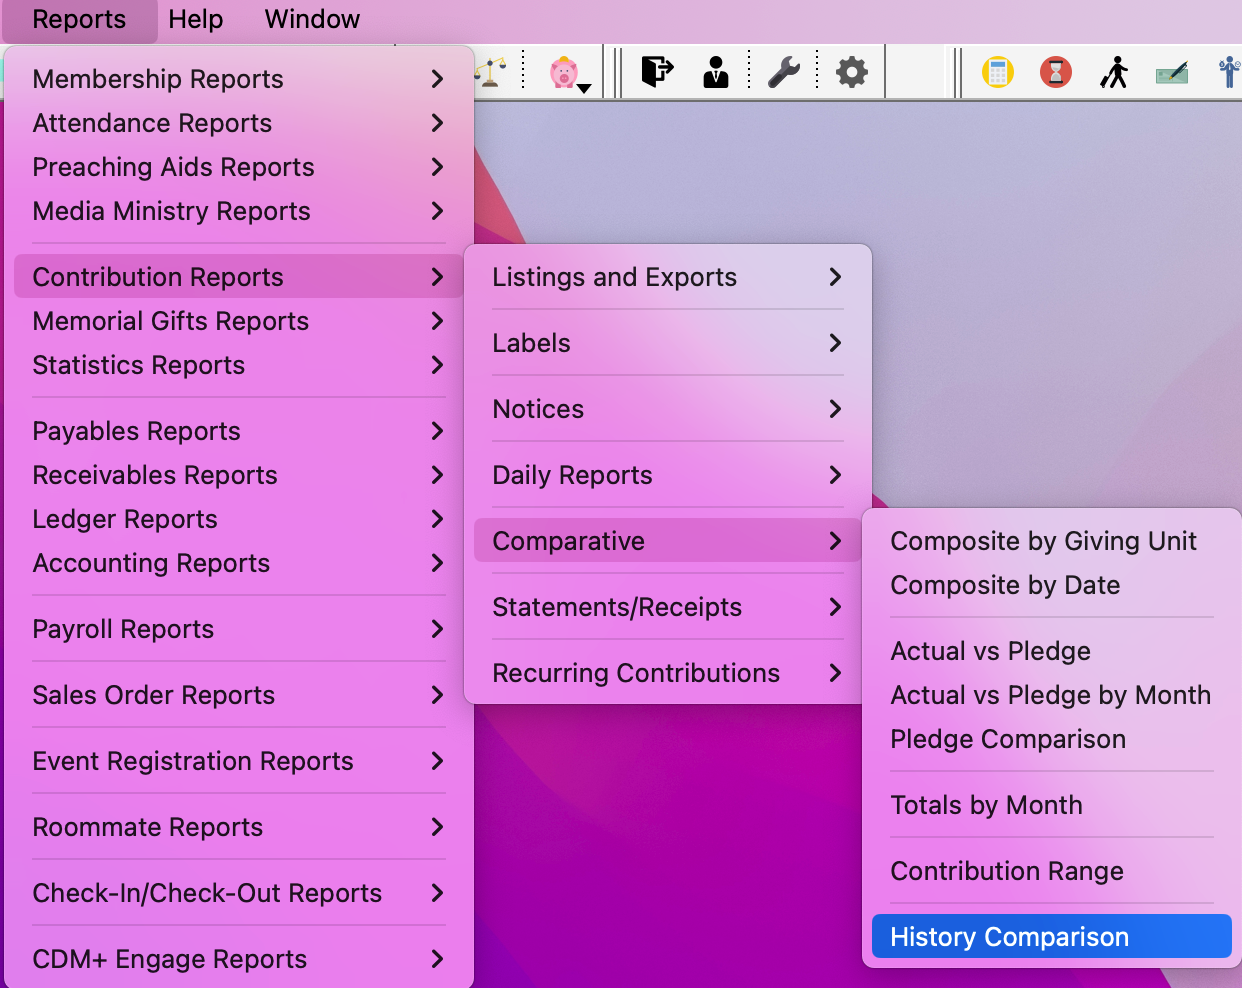1242x988 pixels.
Task: Choose Actual vs Pledge by Month
Action: (1050, 695)
